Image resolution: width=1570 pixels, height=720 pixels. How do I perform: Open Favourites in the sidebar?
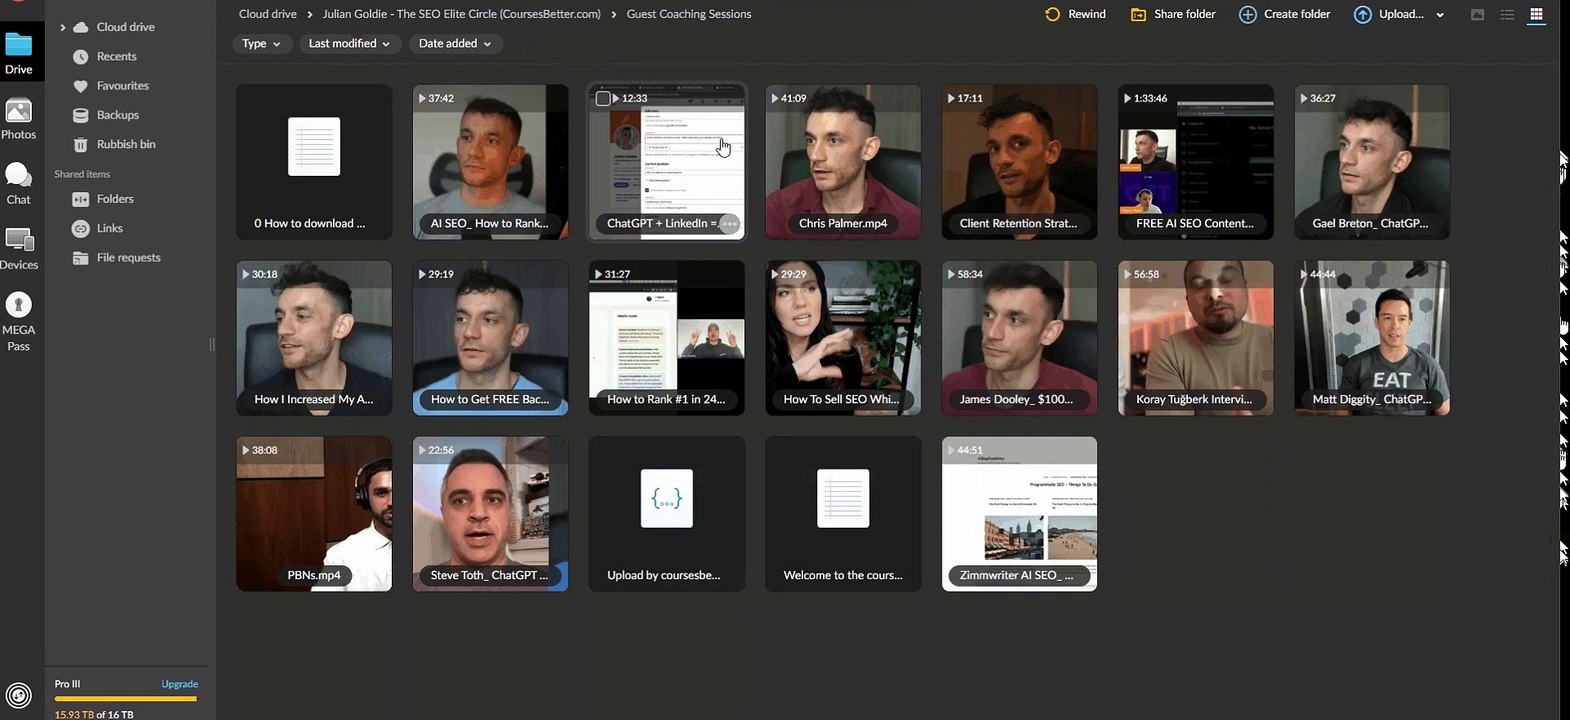point(111,86)
